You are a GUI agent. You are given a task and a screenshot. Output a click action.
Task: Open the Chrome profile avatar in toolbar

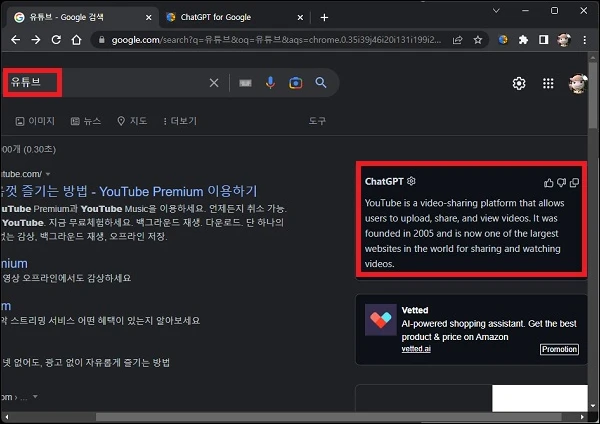[x=564, y=40]
